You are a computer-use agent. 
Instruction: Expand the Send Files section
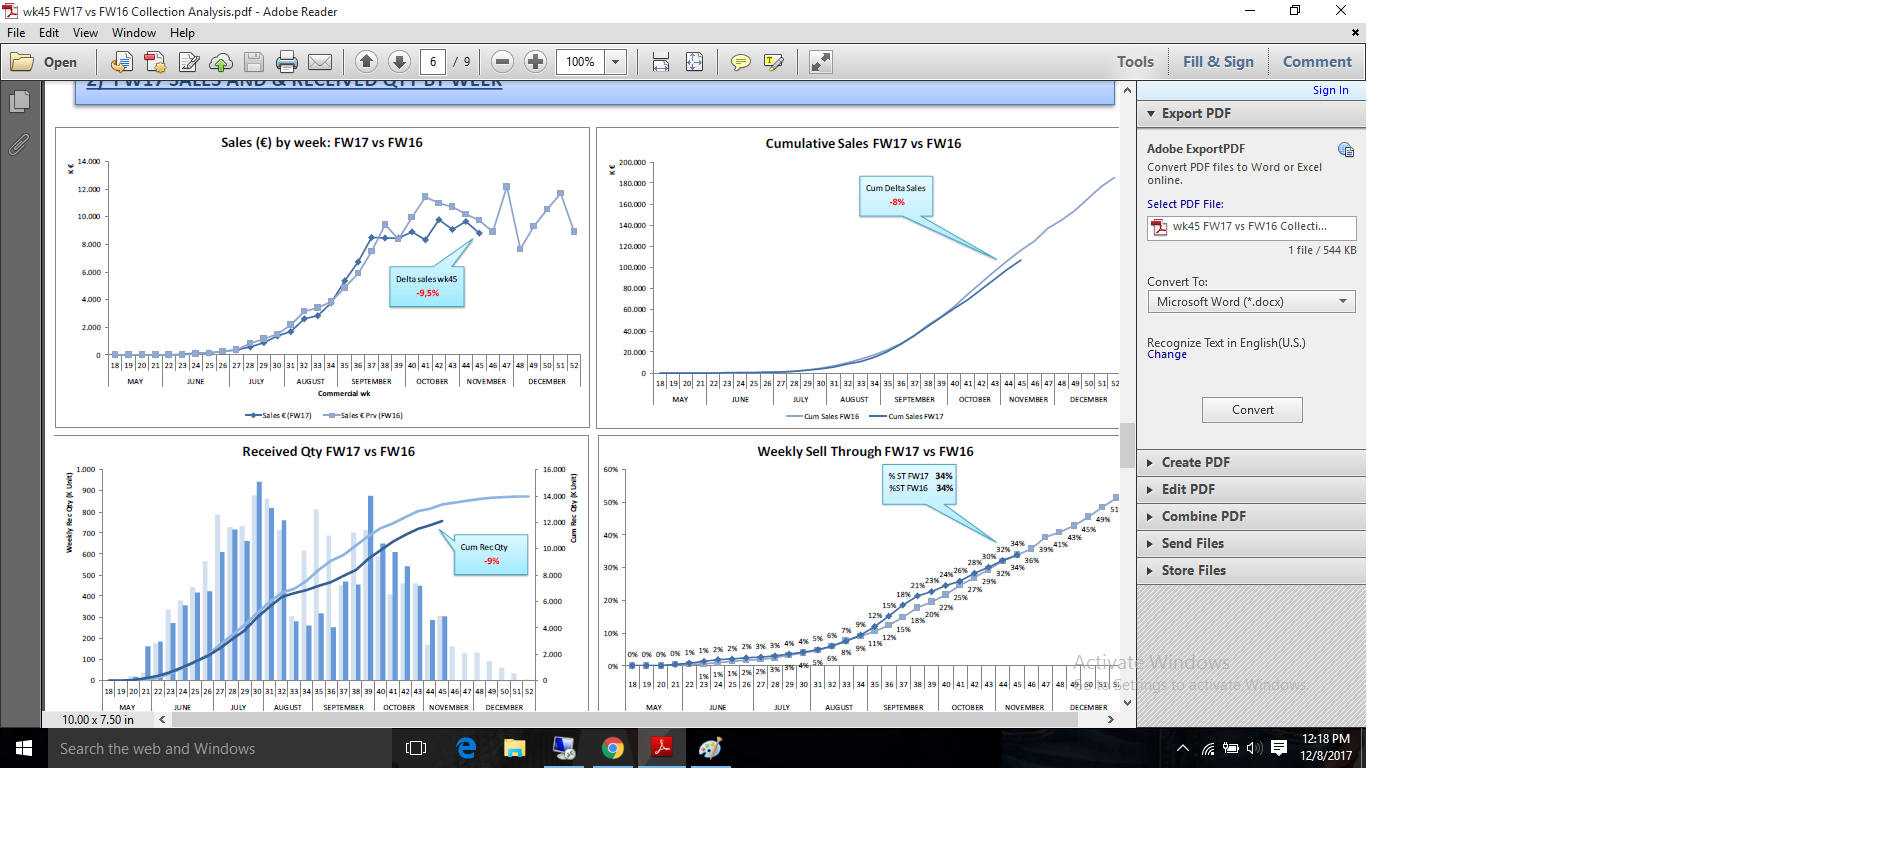[x=1251, y=543]
